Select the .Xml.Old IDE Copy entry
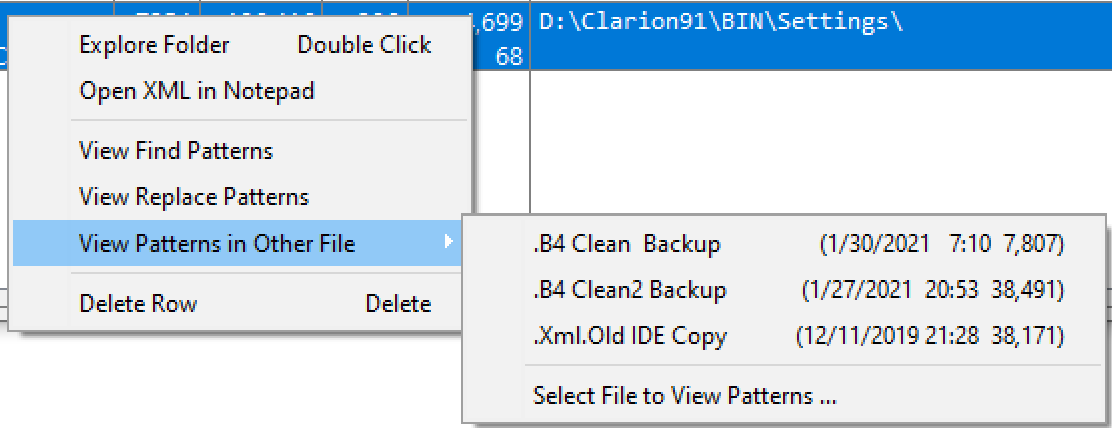 coord(630,336)
